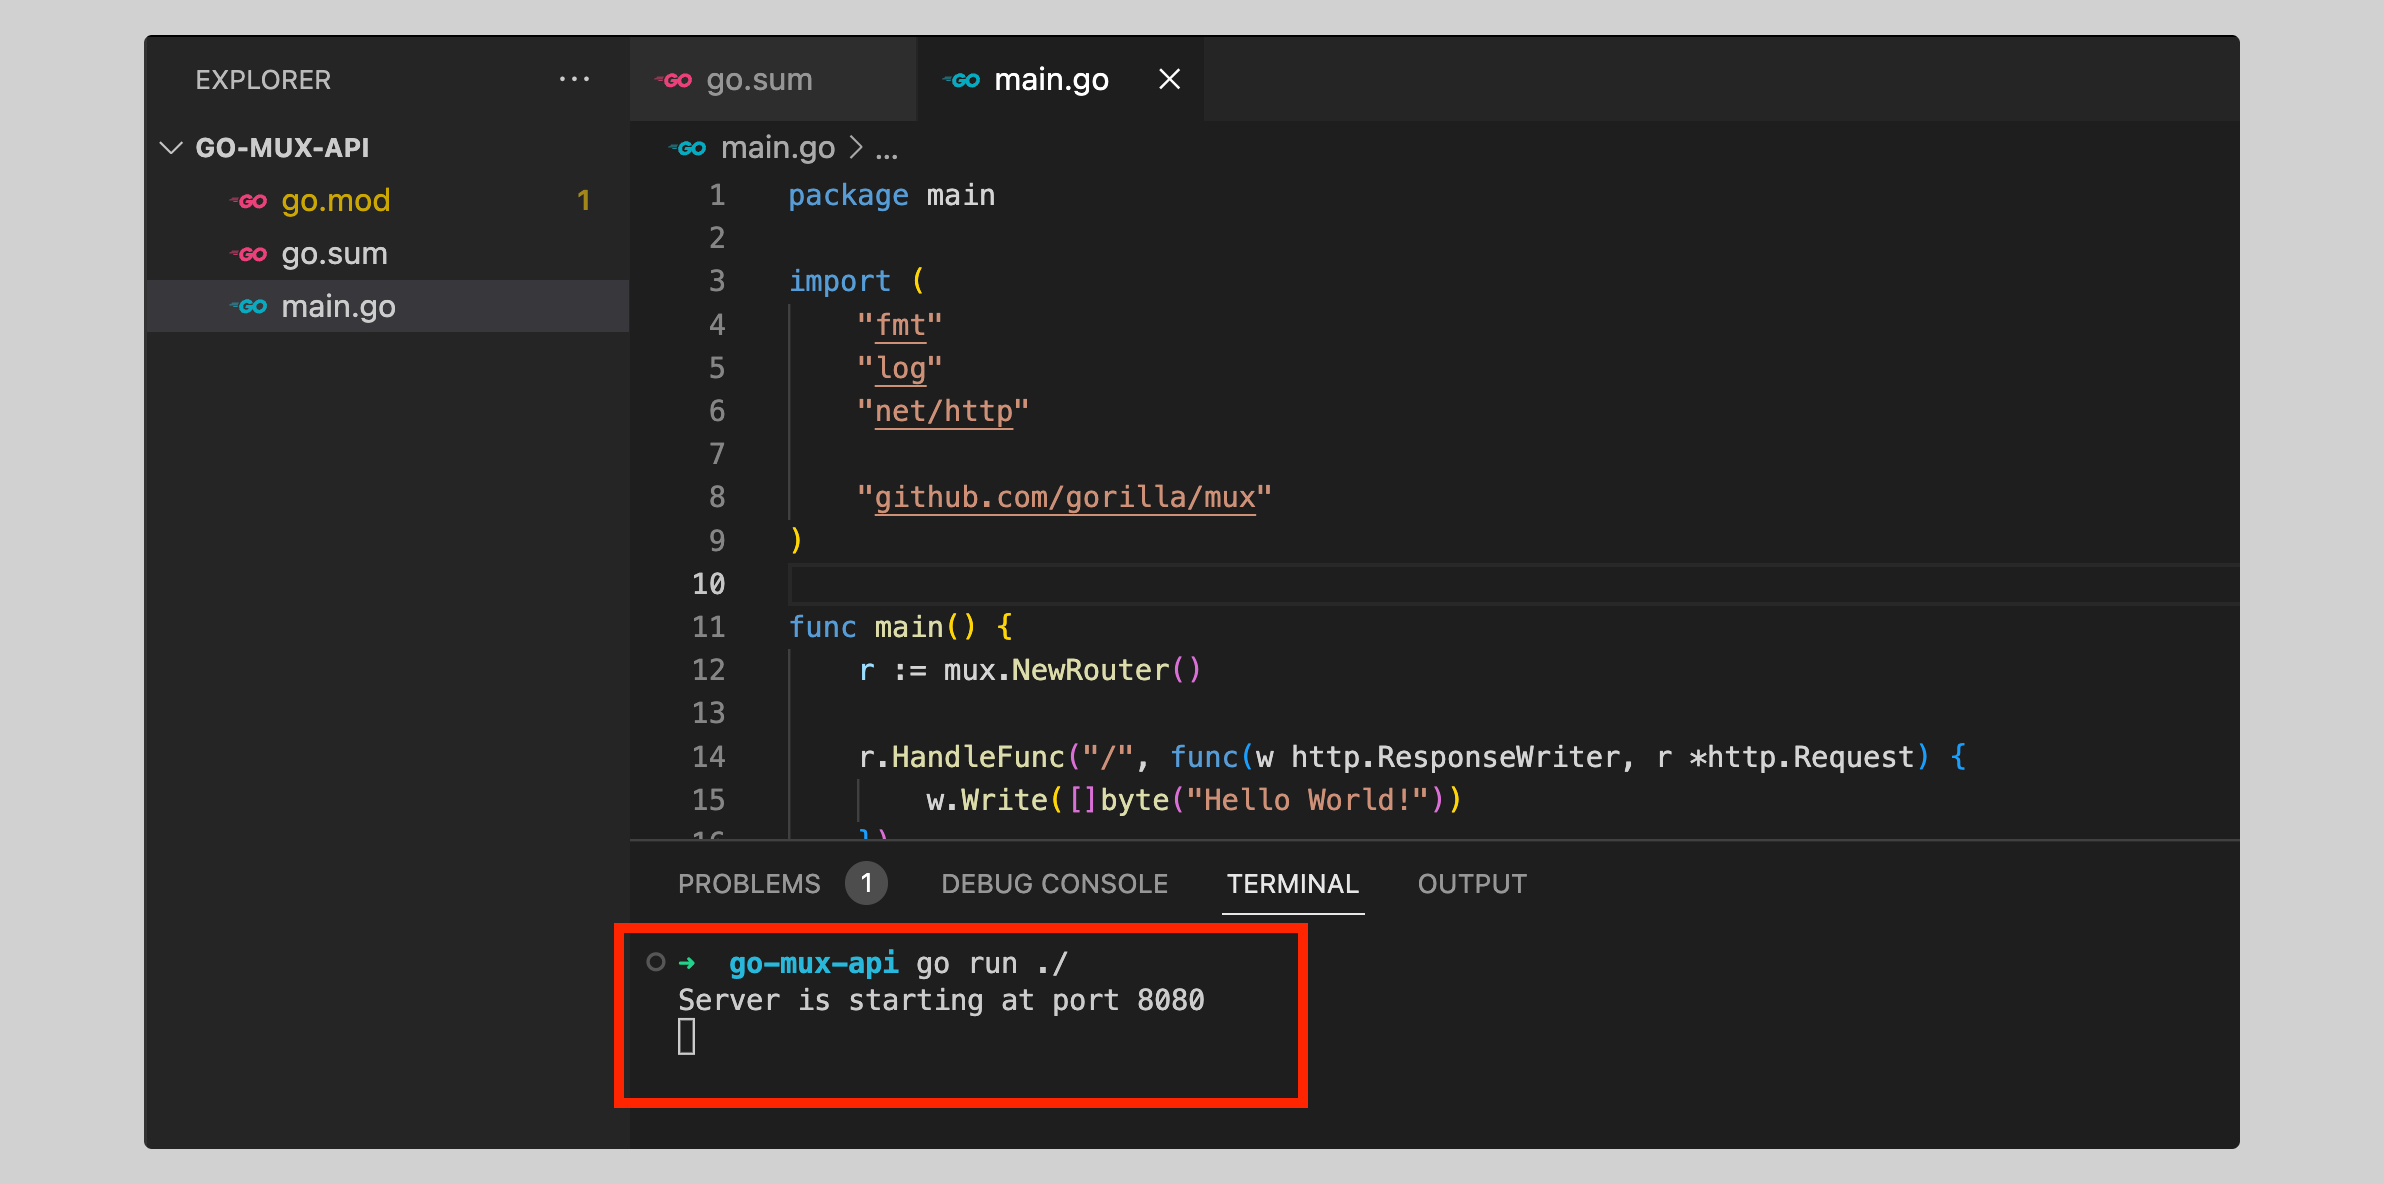This screenshot has width=2384, height=1184.
Task: Switch to DEBUG CONSOLE panel
Action: [1054, 884]
